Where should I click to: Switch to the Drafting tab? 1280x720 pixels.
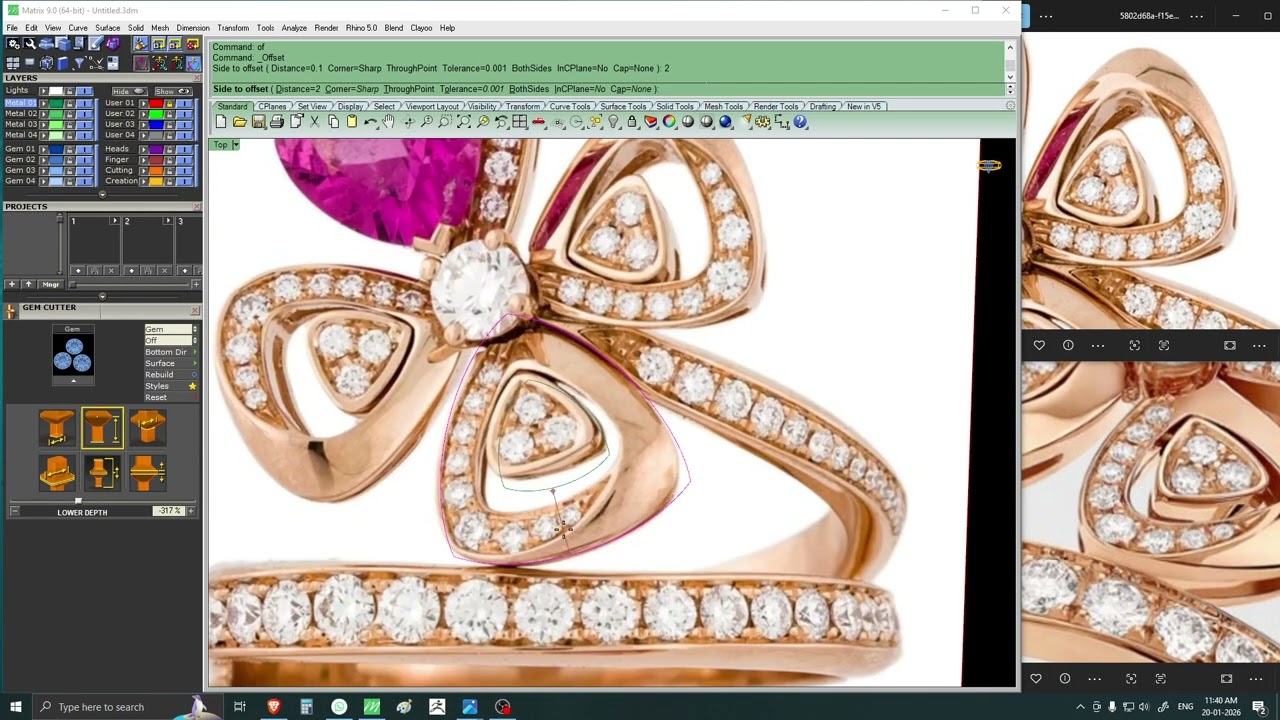point(823,106)
